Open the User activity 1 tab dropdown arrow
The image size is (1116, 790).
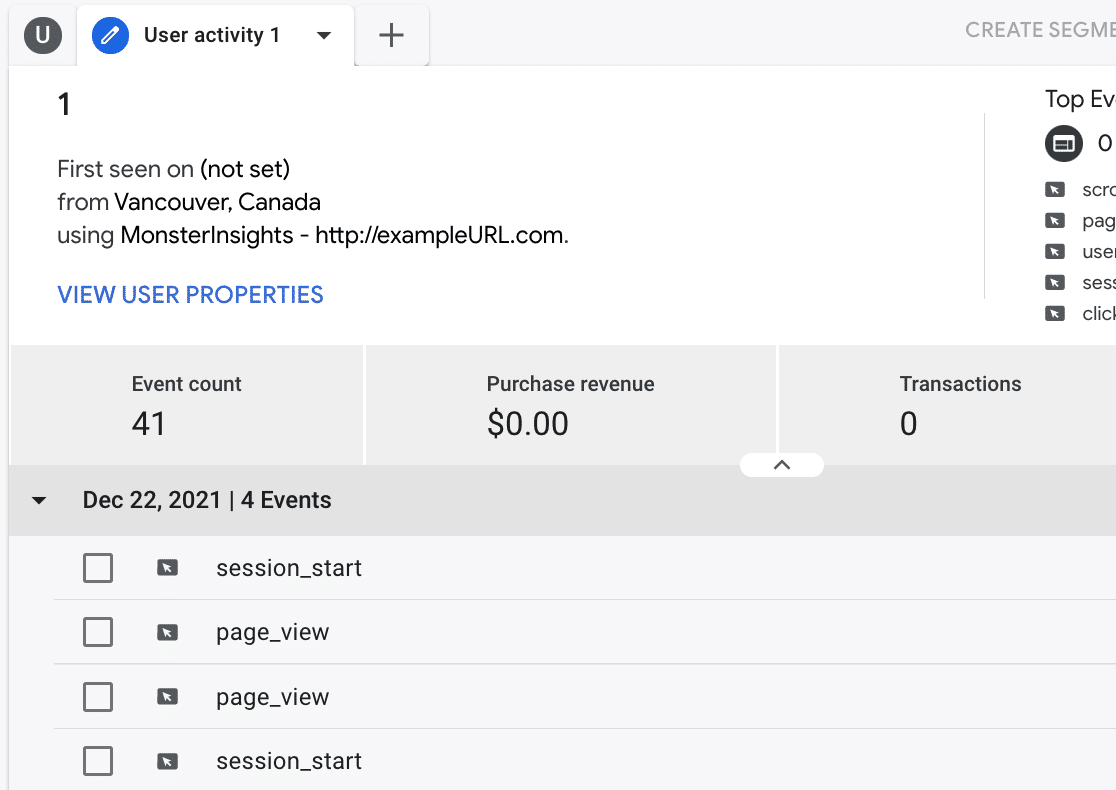tap(323, 36)
